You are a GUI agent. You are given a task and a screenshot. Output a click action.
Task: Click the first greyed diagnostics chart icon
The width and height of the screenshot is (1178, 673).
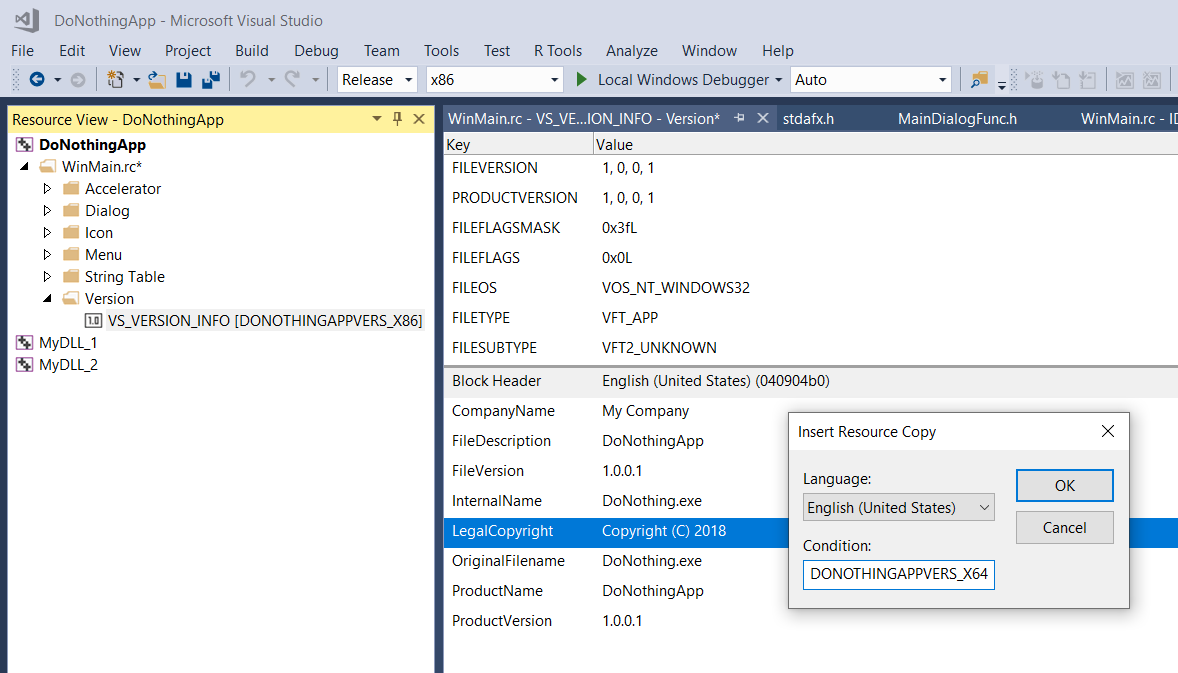[x=1125, y=80]
